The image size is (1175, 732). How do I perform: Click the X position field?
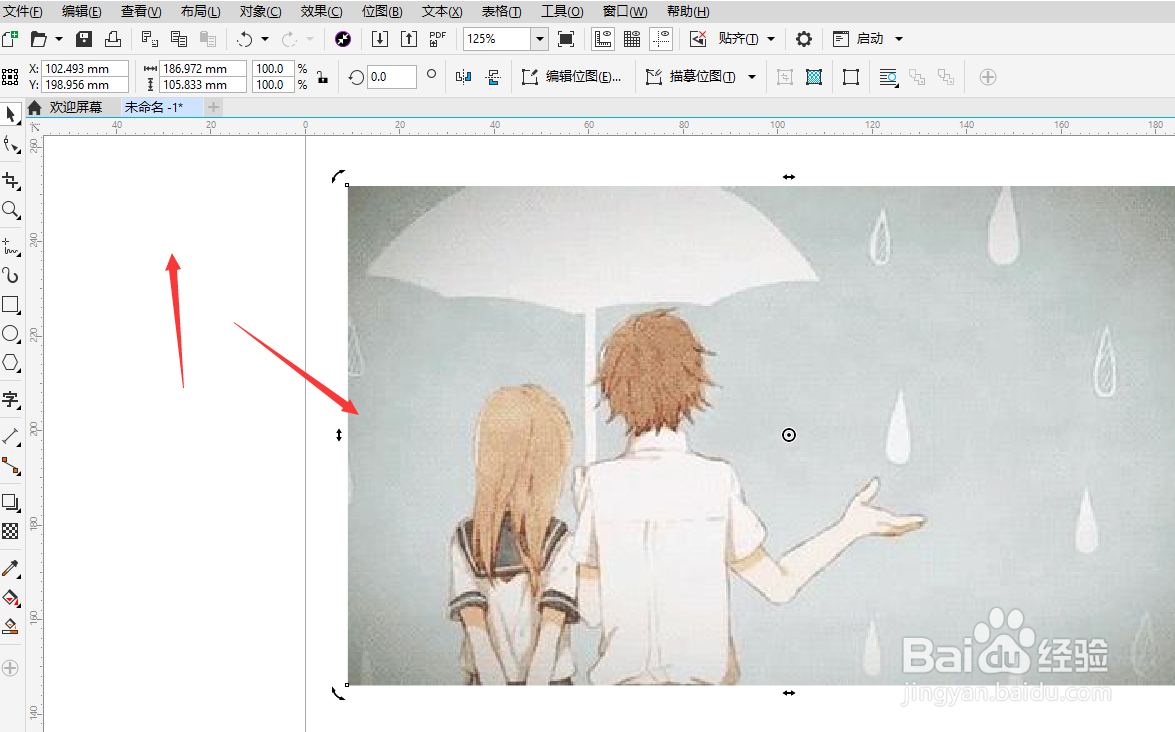click(85, 68)
